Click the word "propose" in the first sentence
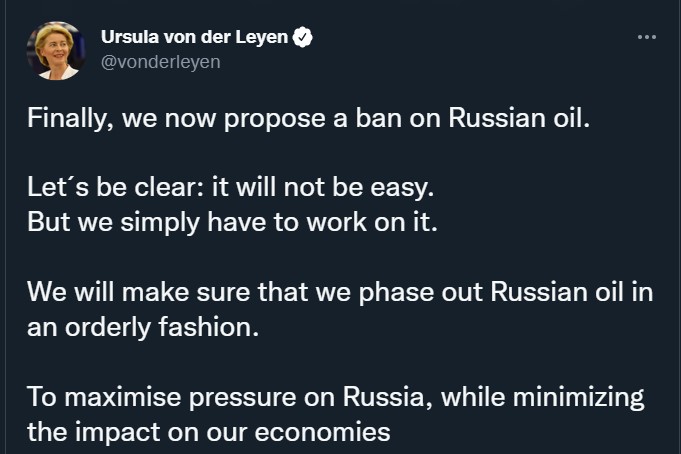 tap(274, 120)
